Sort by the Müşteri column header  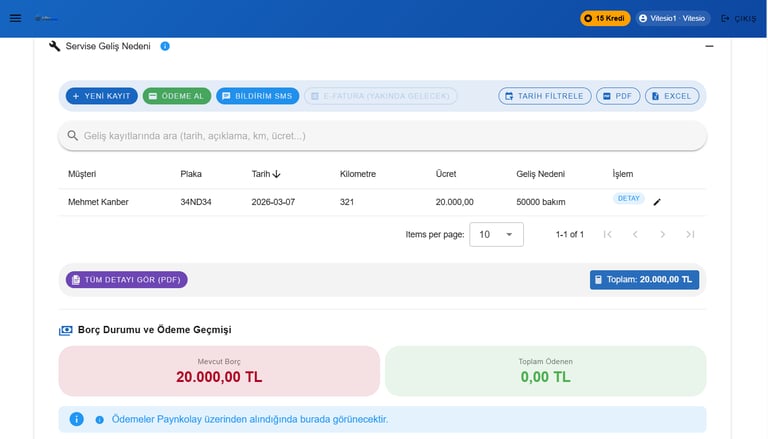click(82, 174)
